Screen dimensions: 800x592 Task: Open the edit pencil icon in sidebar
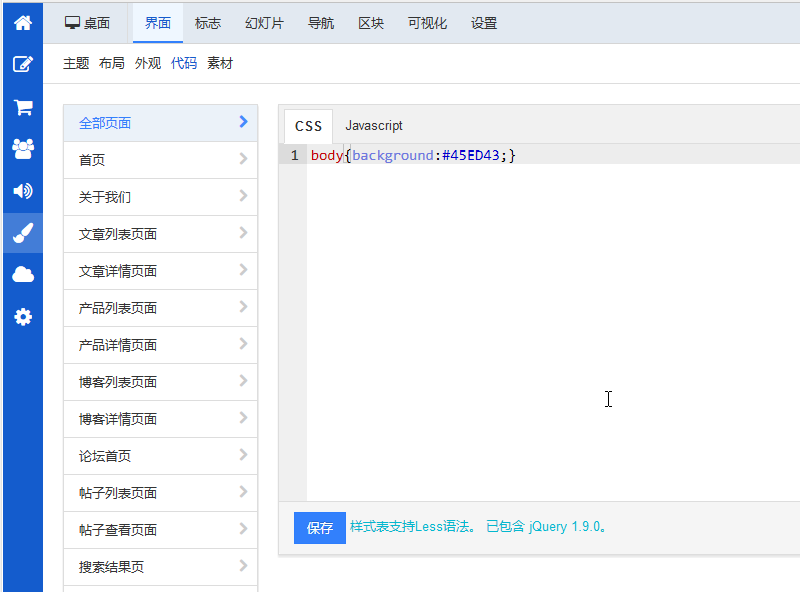[x=22, y=64]
